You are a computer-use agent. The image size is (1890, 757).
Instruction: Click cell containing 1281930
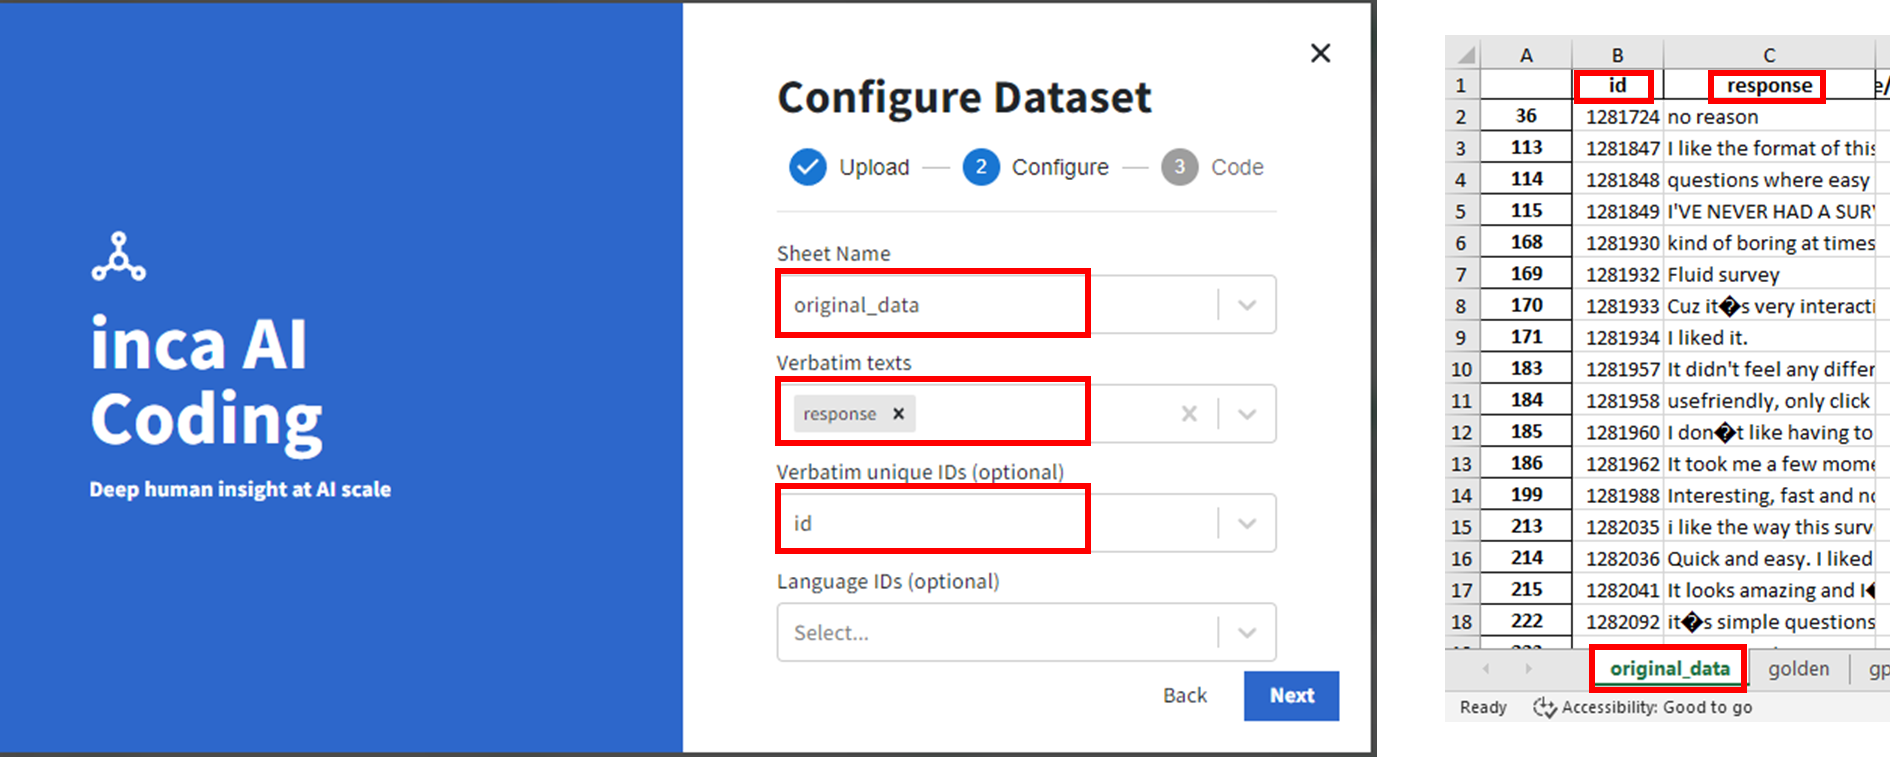click(1617, 243)
